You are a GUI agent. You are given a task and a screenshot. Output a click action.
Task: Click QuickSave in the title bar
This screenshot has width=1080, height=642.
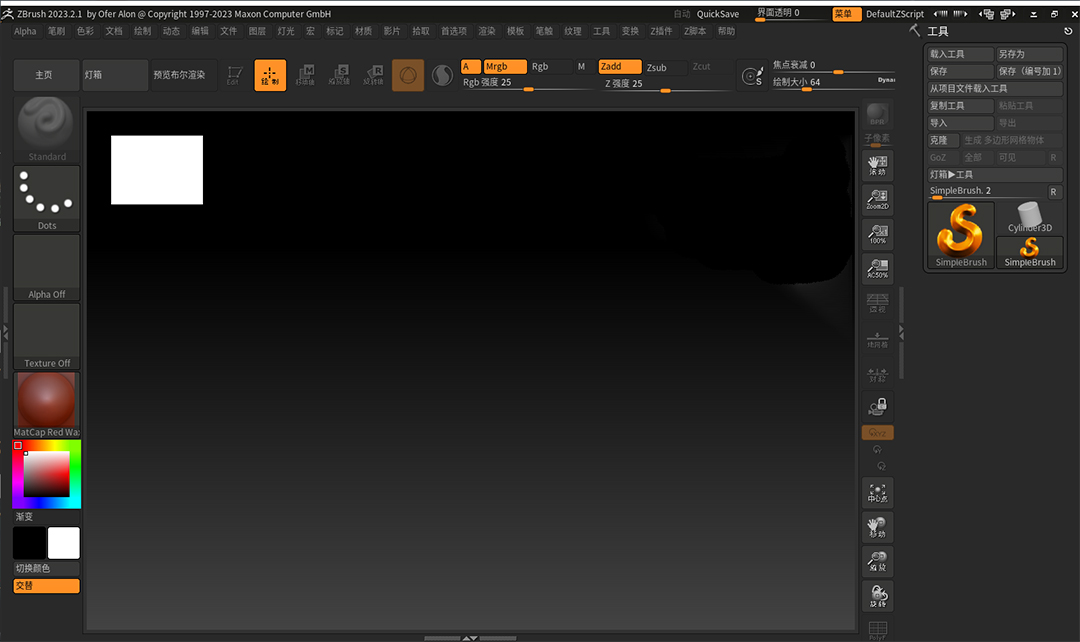tap(718, 14)
